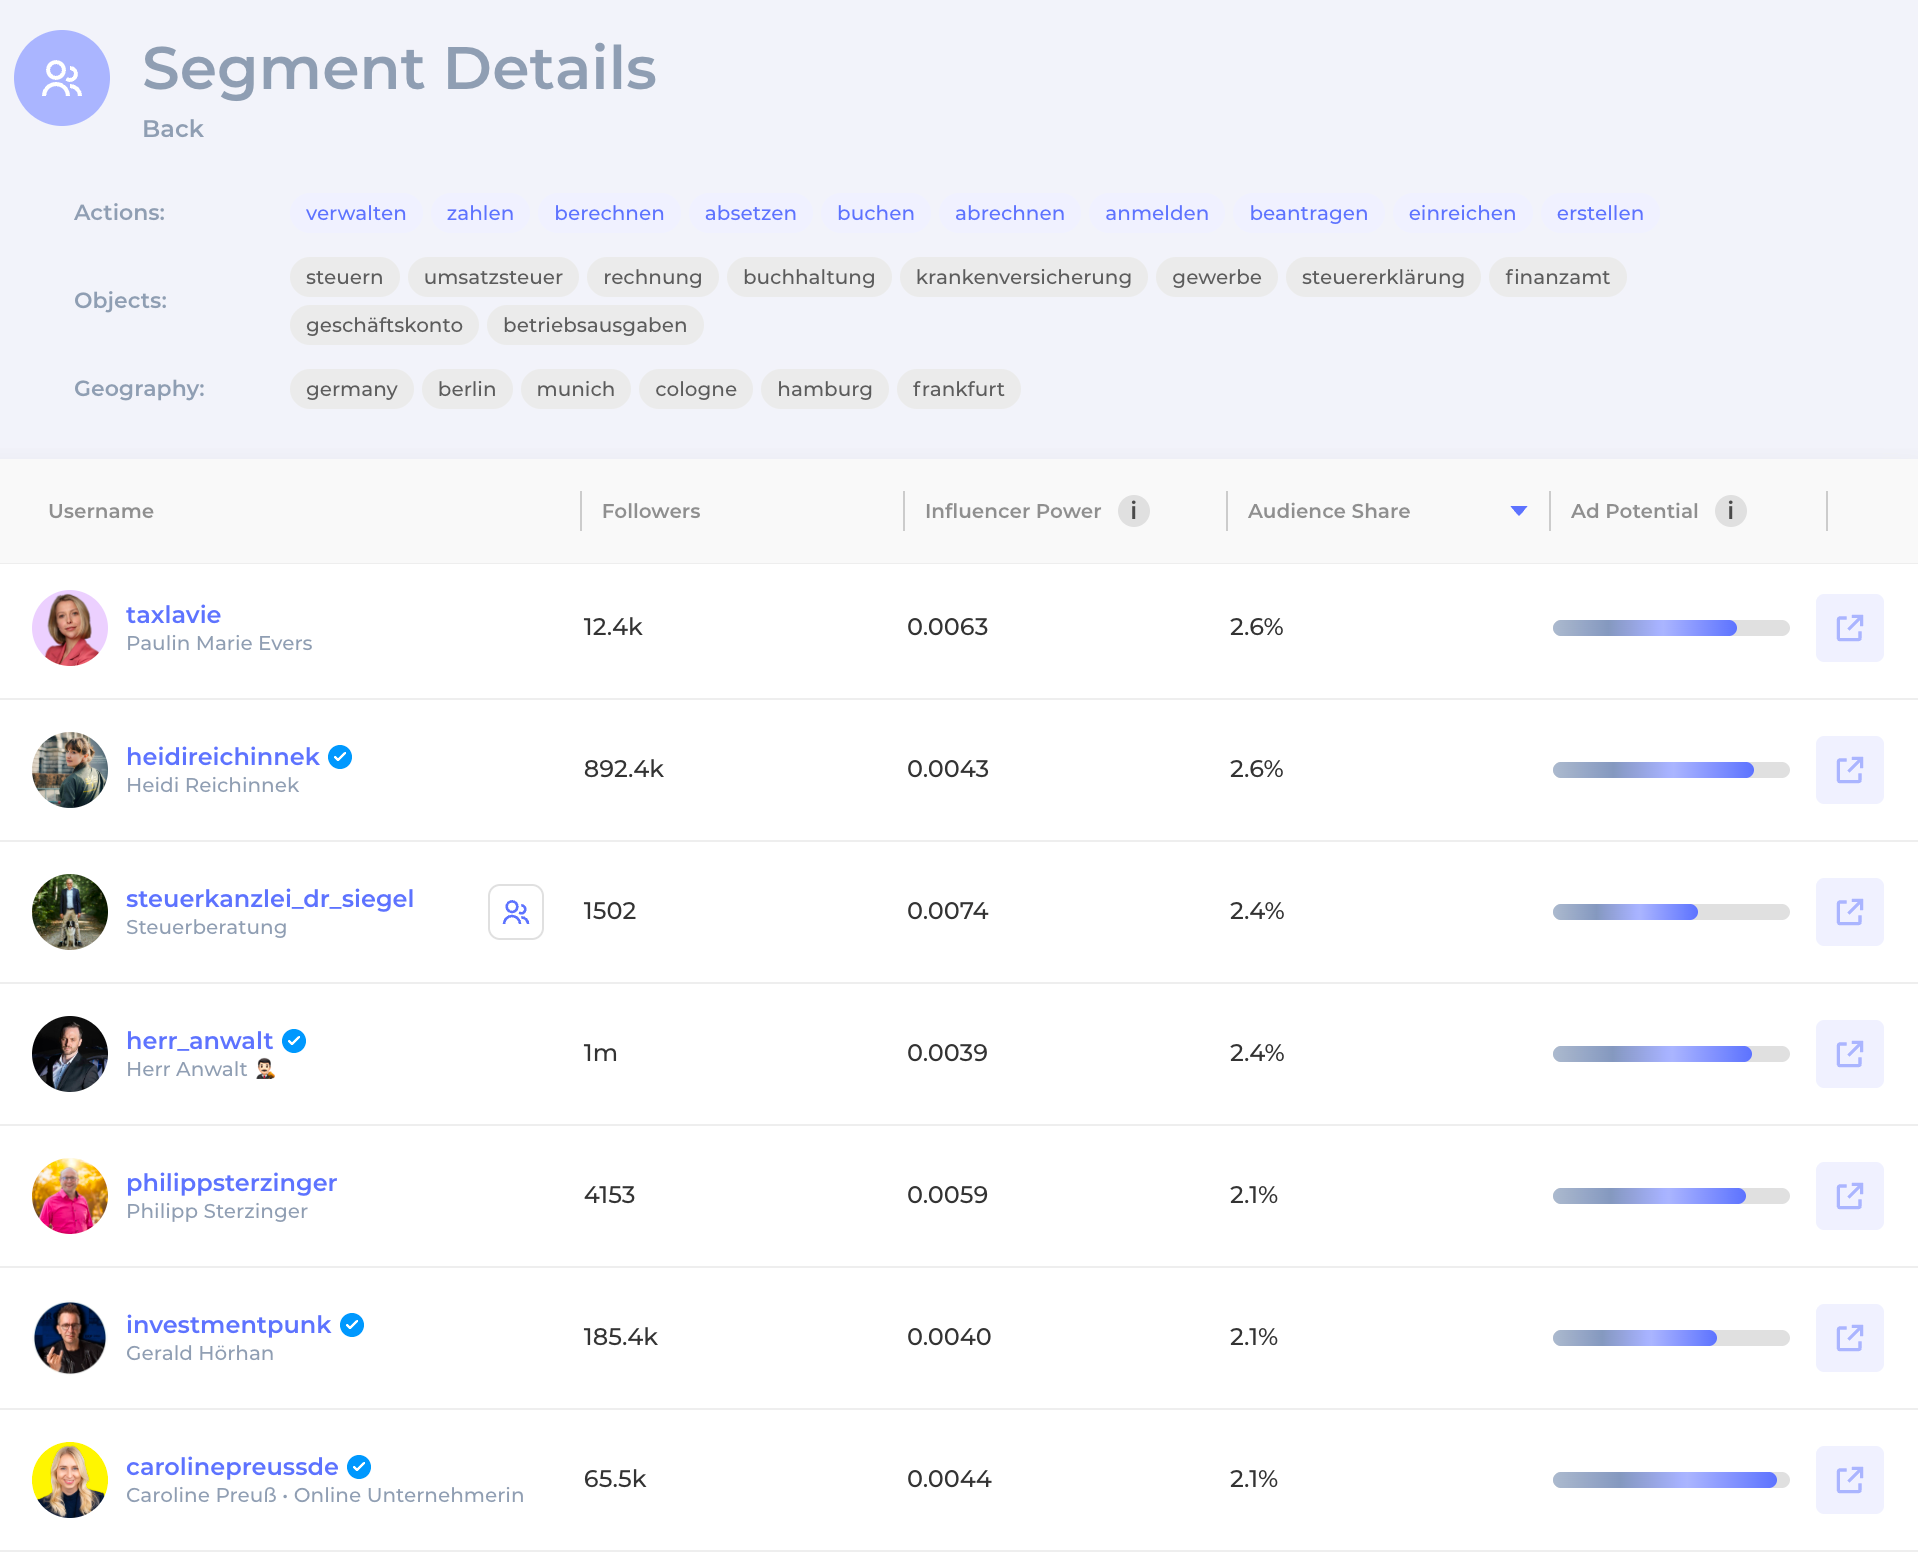Viewport: 1918px width, 1562px height.
Task: Click the external link icon on heidireichinnek row
Action: coord(1849,770)
